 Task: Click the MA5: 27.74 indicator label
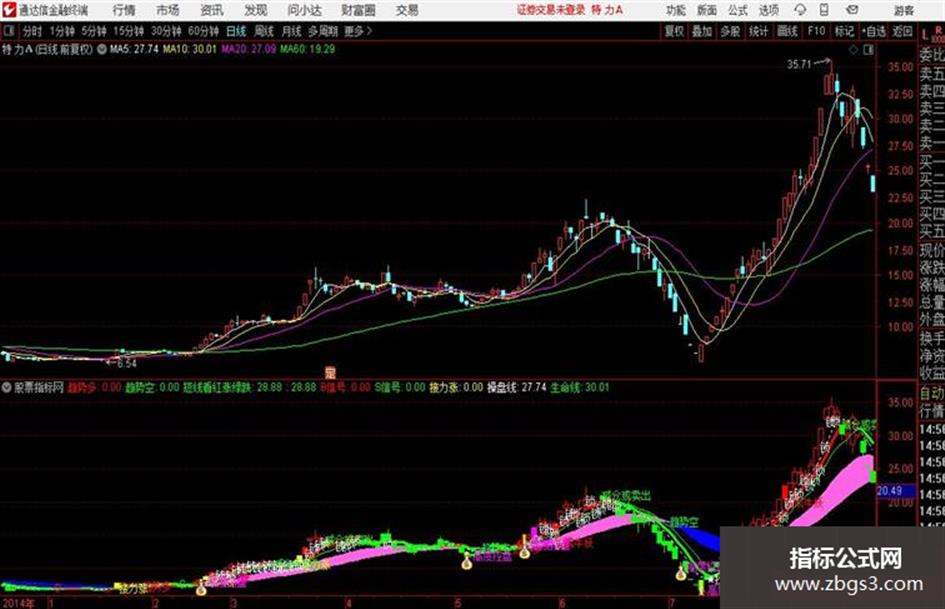tap(134, 49)
